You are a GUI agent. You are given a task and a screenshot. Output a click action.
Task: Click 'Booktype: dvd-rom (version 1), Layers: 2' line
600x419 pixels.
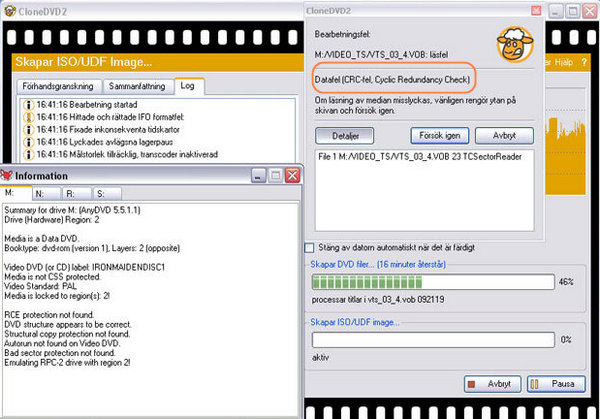92,248
